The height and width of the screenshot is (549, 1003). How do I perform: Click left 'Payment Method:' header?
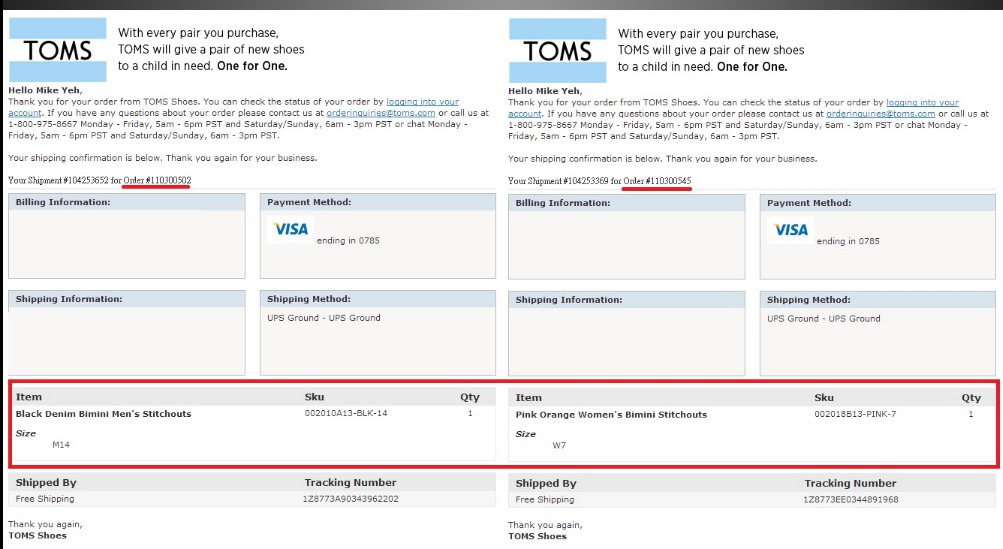pos(309,202)
